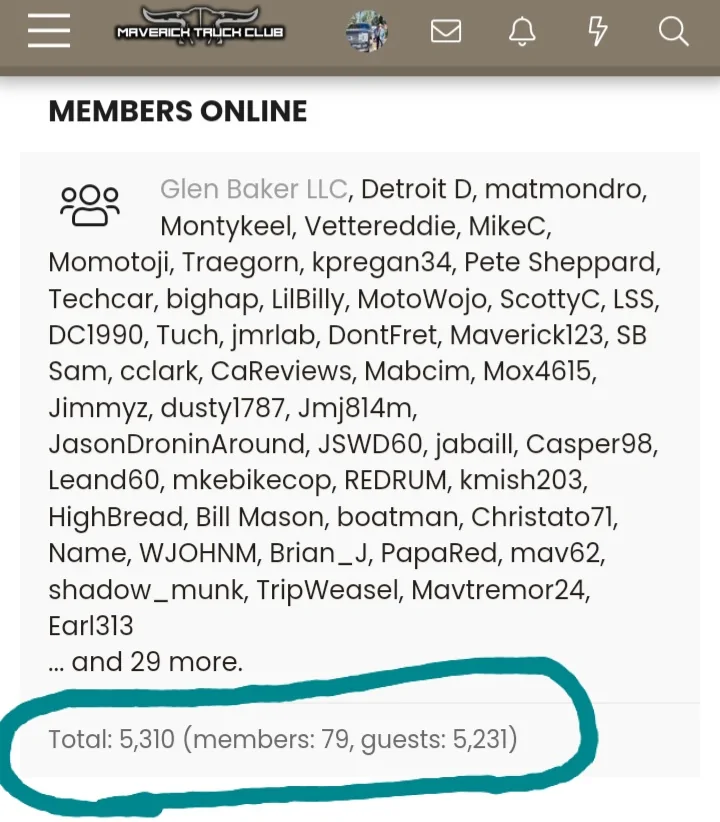This screenshot has height=822, width=720.
Task: Open Pete Sheppard's profile link
Action: coord(561,262)
